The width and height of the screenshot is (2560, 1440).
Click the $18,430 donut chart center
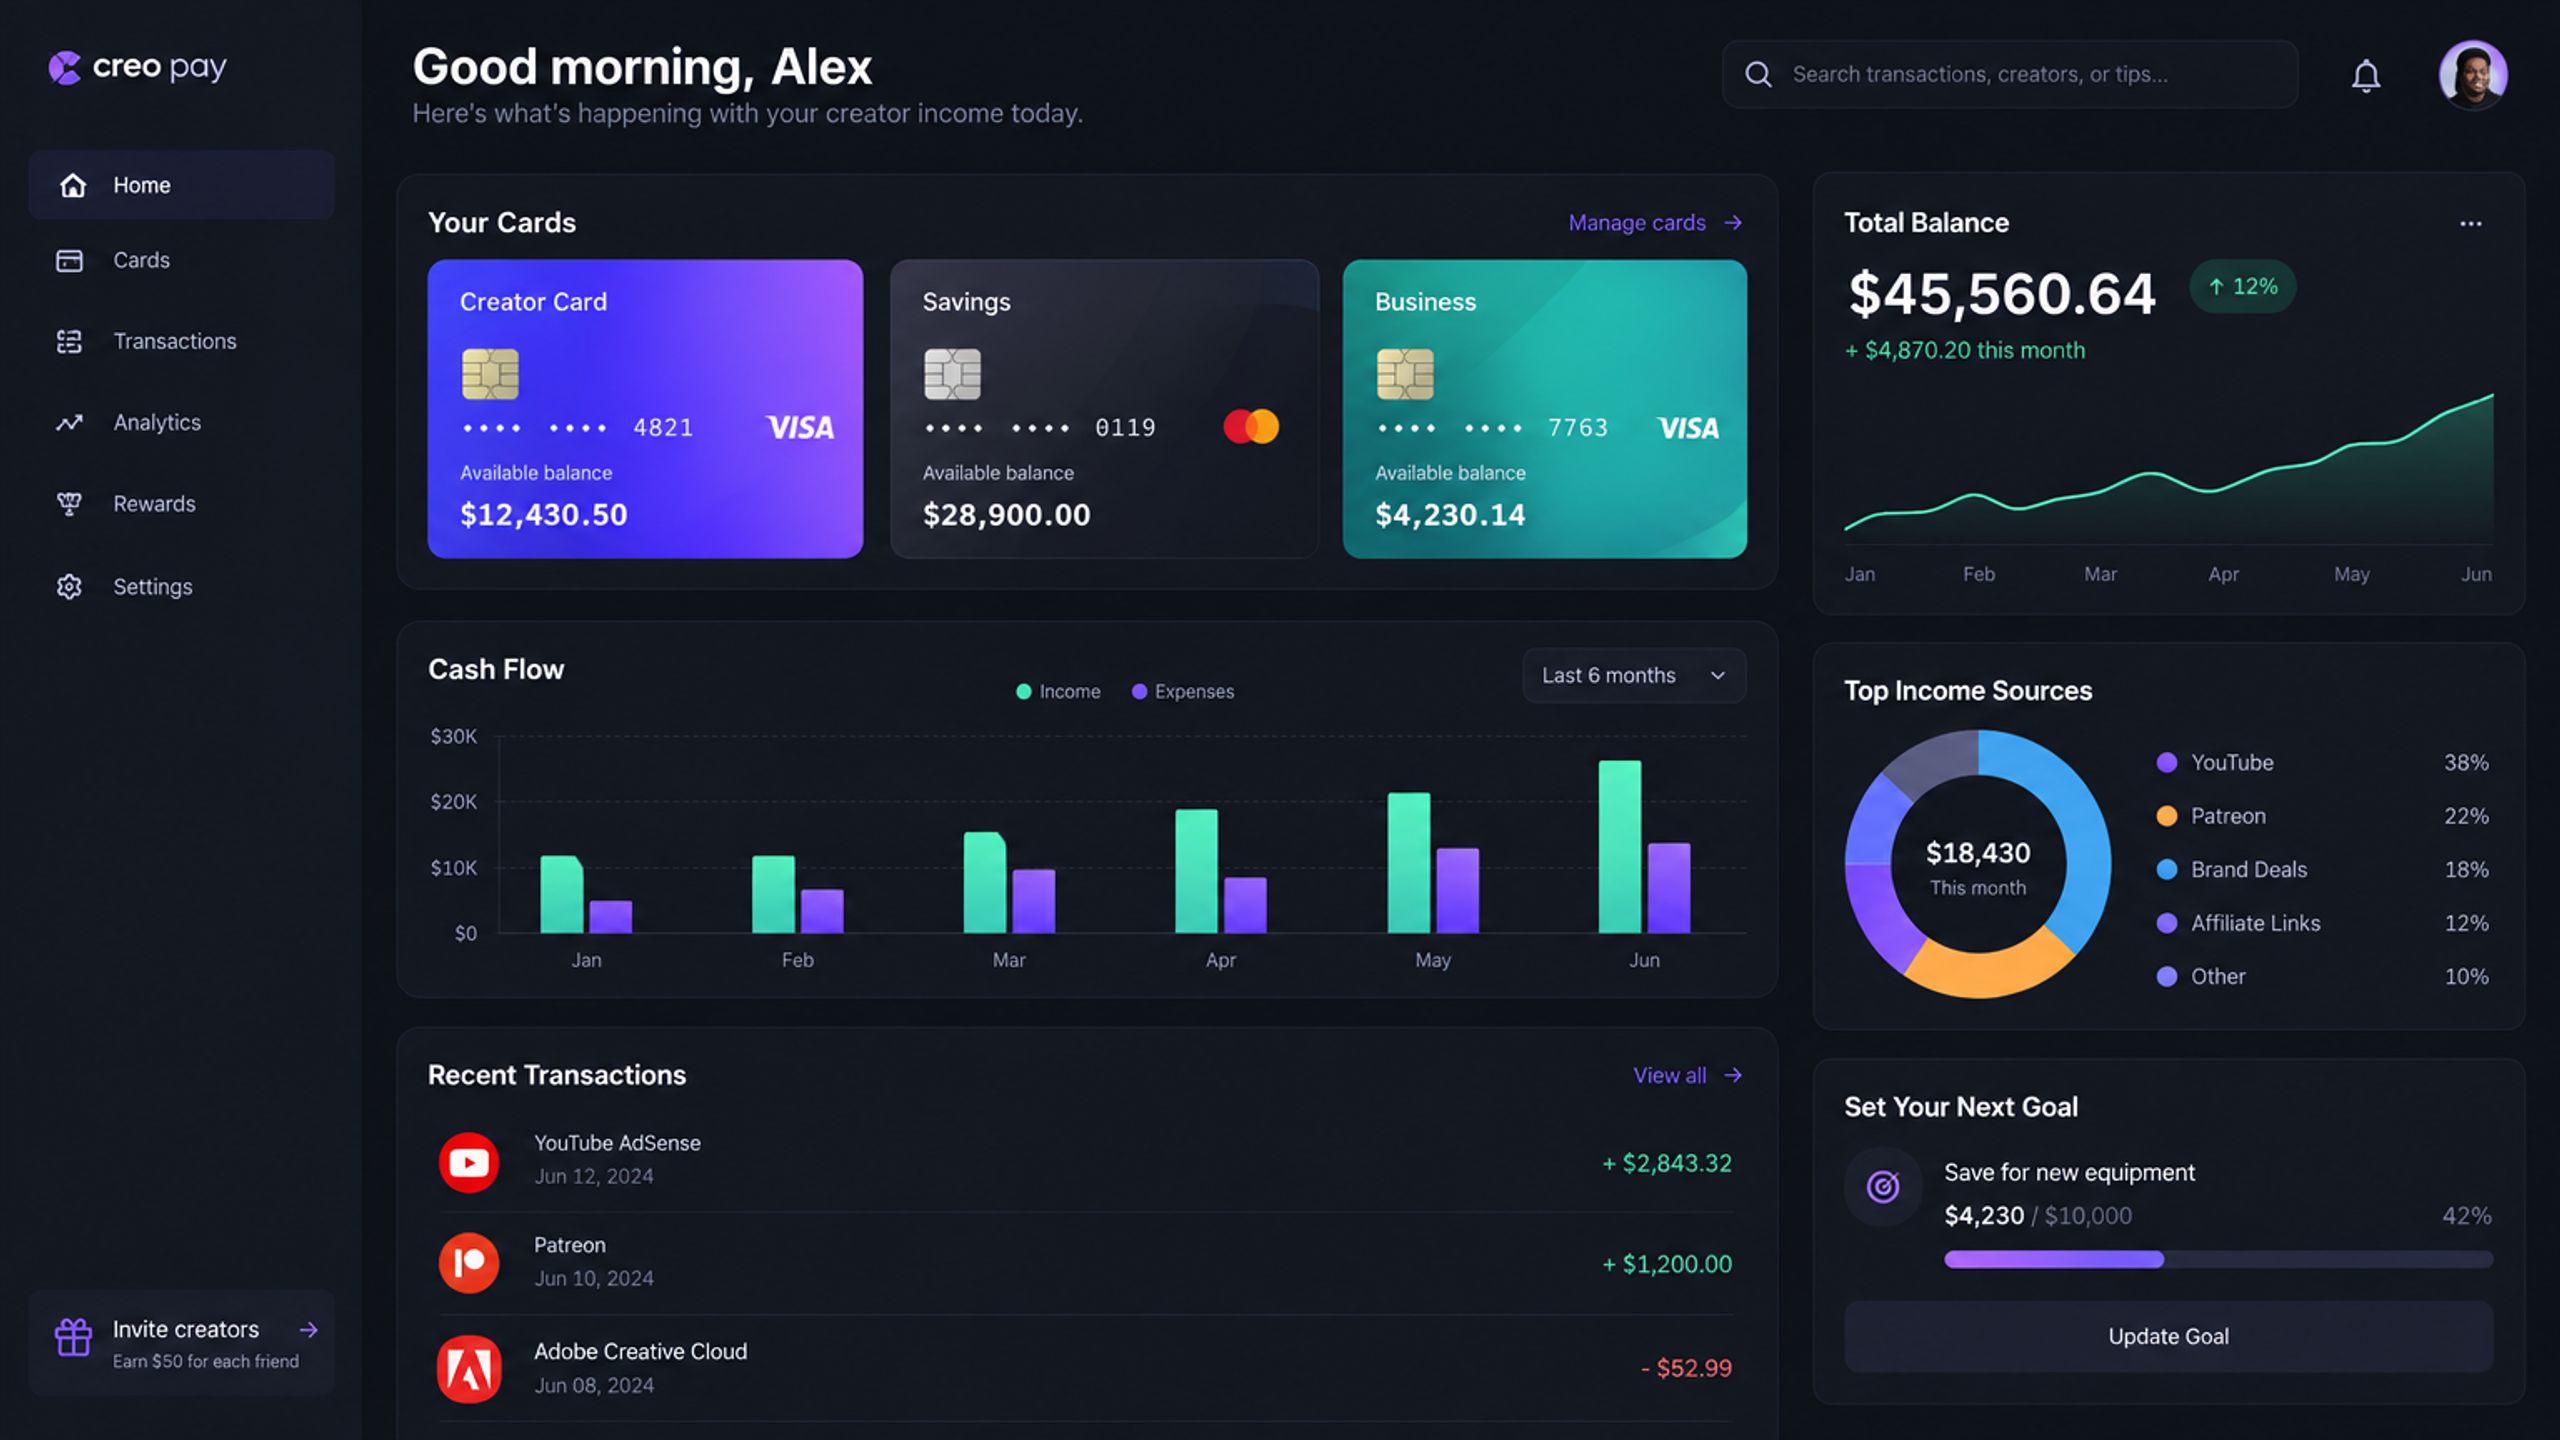pyautogui.click(x=1978, y=866)
